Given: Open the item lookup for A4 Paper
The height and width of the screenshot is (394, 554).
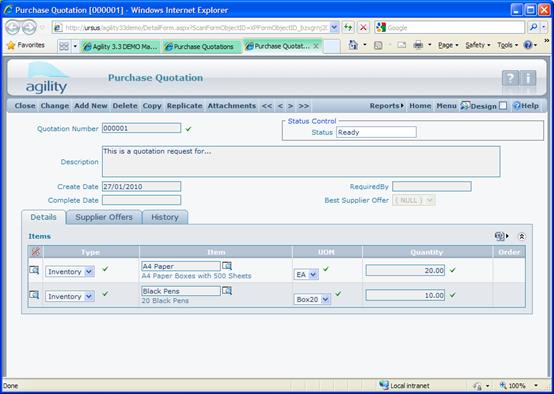Looking at the screenshot, I should click(227, 266).
